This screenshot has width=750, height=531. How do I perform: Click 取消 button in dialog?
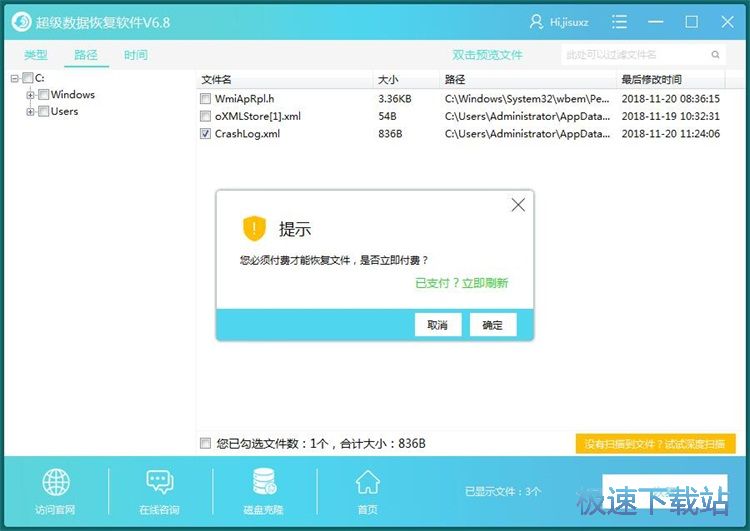[x=438, y=325]
